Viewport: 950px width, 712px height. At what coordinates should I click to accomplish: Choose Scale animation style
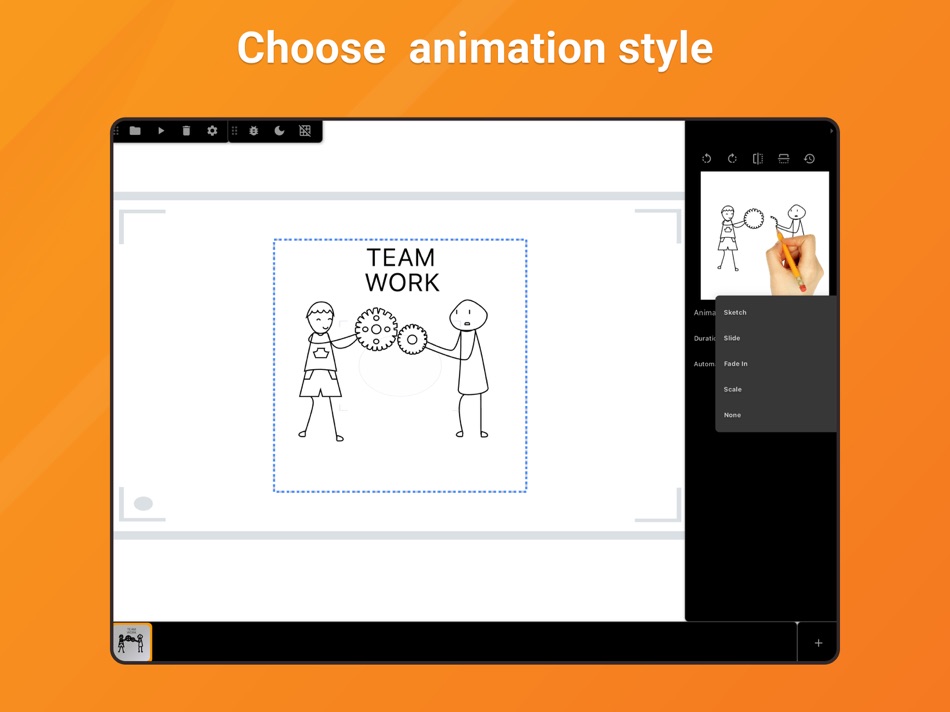tap(776, 390)
